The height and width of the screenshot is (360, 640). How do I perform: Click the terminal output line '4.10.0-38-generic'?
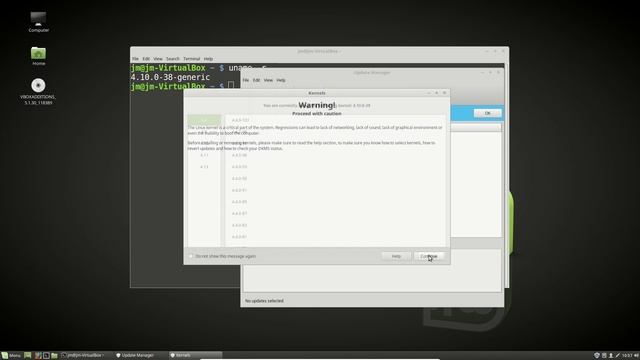170,77
